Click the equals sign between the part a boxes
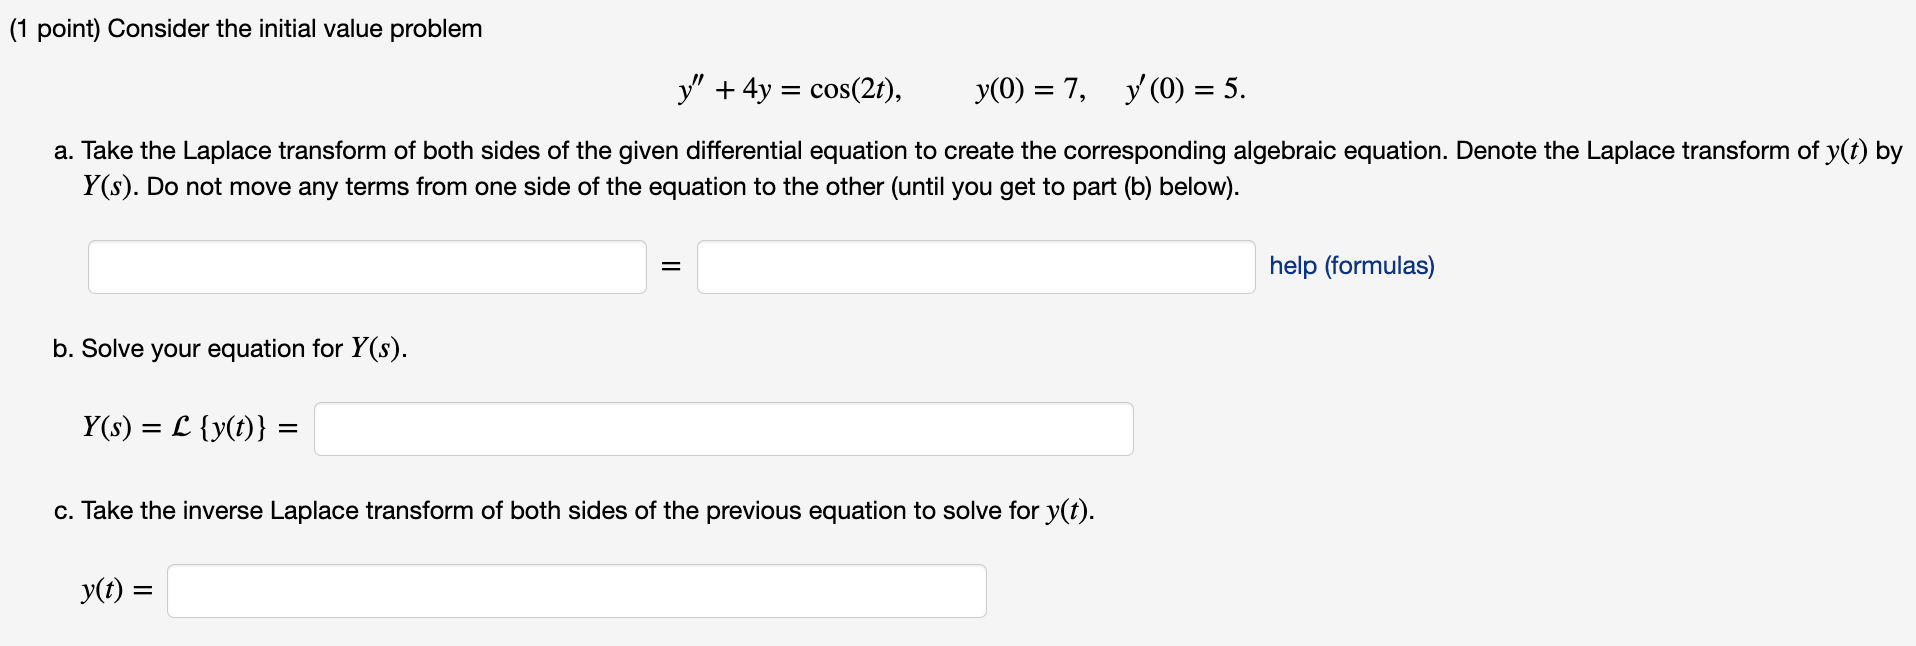This screenshot has height=646, width=1916. tap(671, 266)
